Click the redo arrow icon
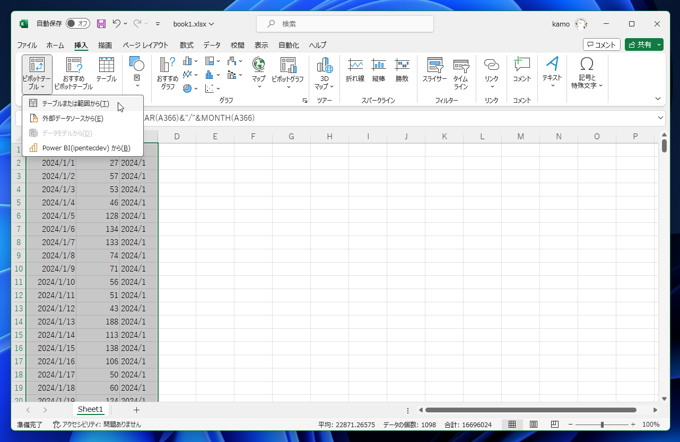 pyautogui.click(x=137, y=24)
